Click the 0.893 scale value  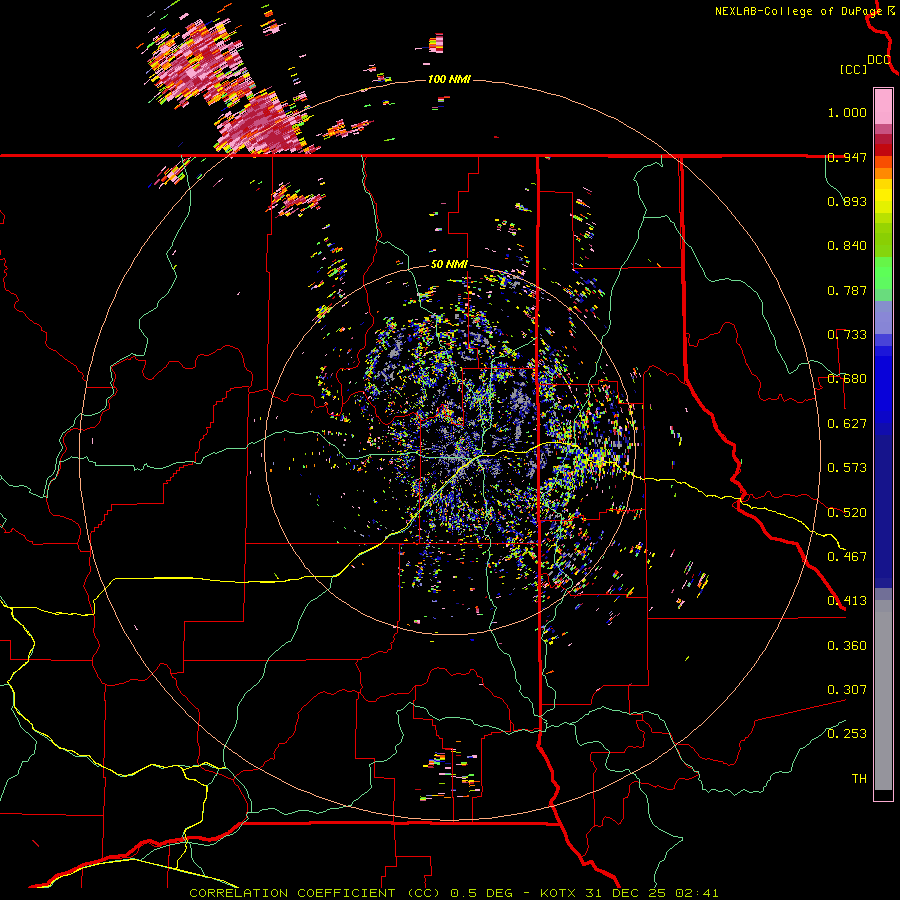click(847, 201)
